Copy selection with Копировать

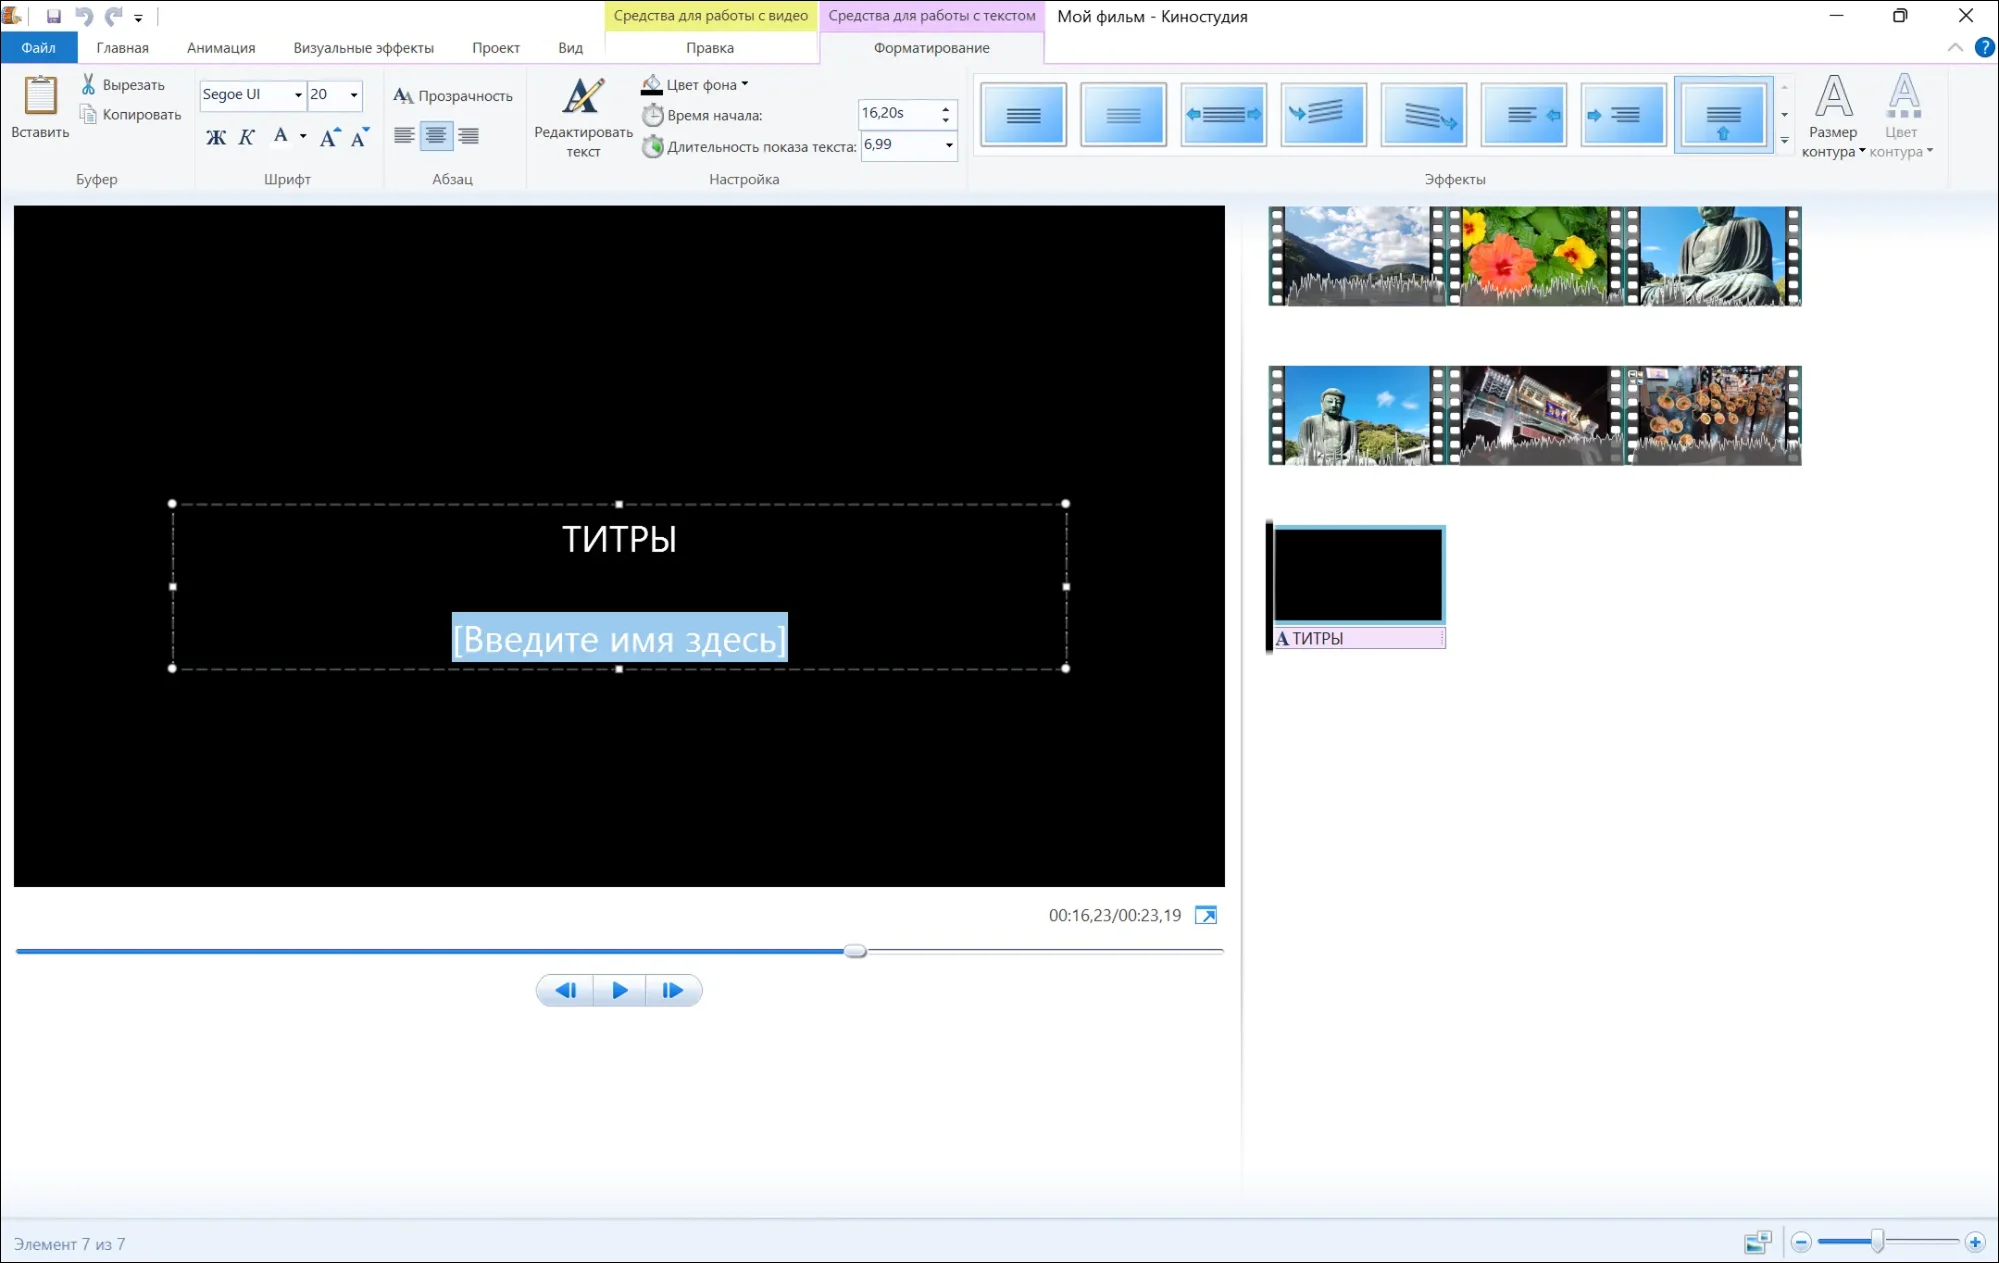[x=131, y=114]
